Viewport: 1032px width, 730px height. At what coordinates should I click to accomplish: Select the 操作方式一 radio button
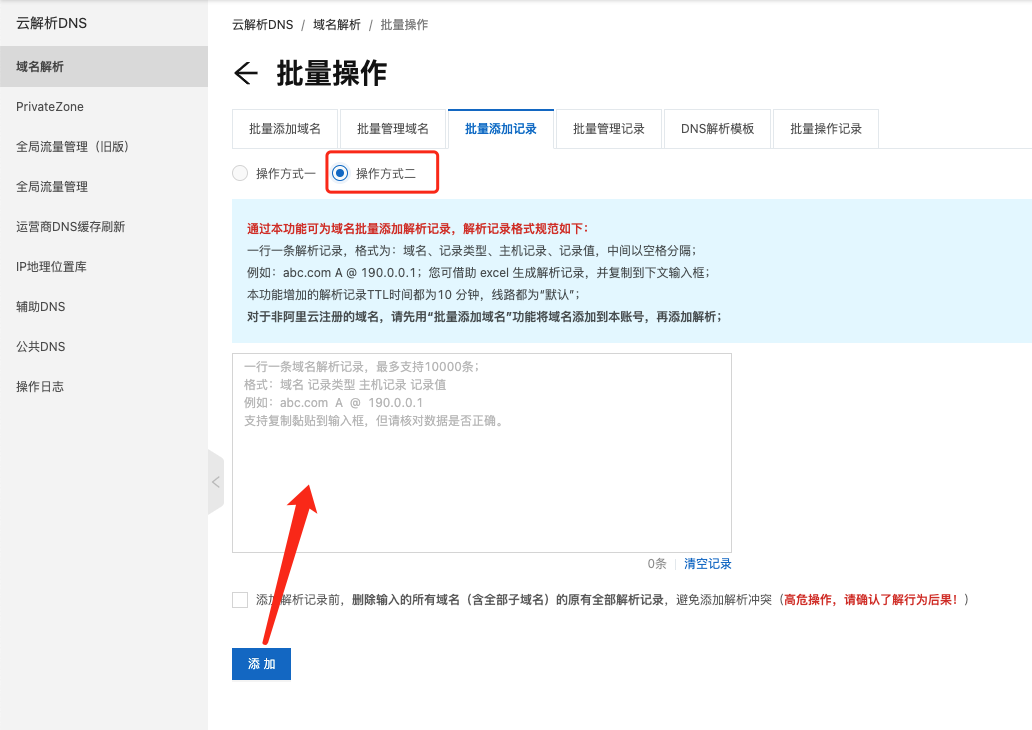click(240, 174)
